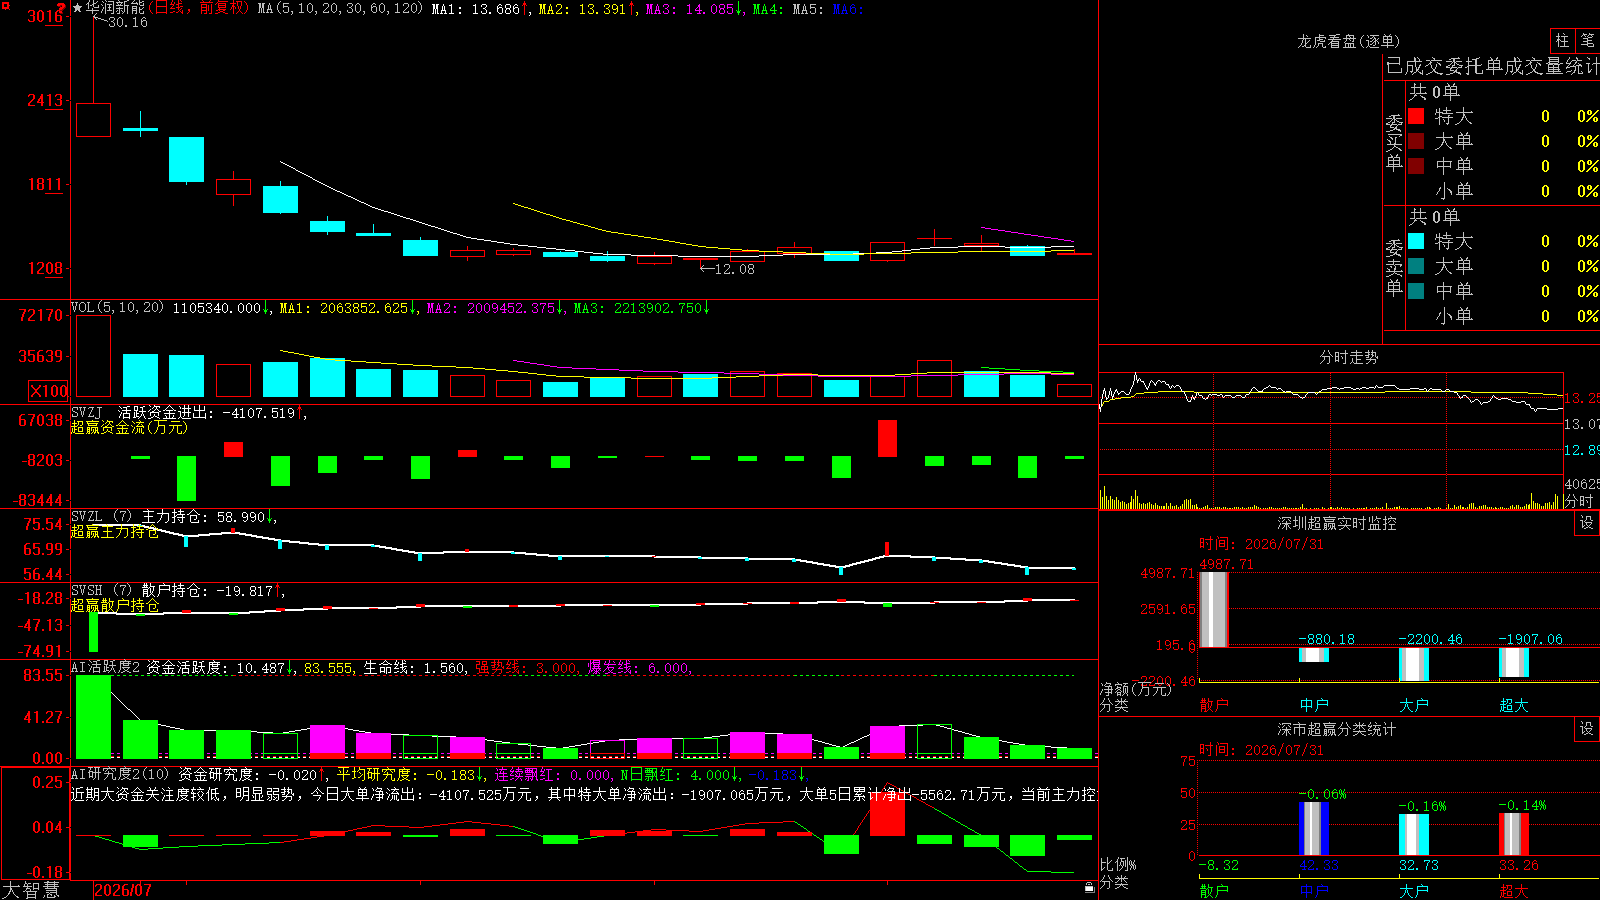Click the dark red 中单 buy-order swatch
The width and height of the screenshot is (1600, 900).
click(x=1416, y=166)
